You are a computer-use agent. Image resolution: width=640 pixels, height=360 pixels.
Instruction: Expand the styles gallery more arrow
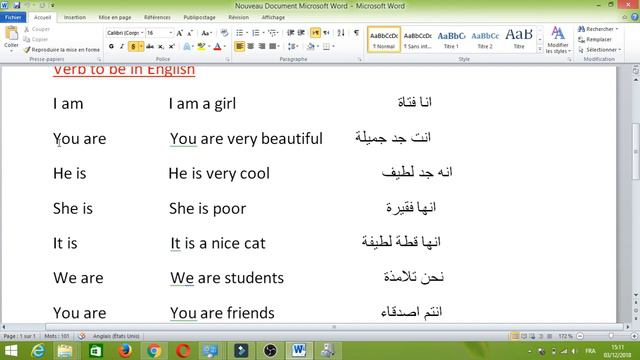point(540,49)
